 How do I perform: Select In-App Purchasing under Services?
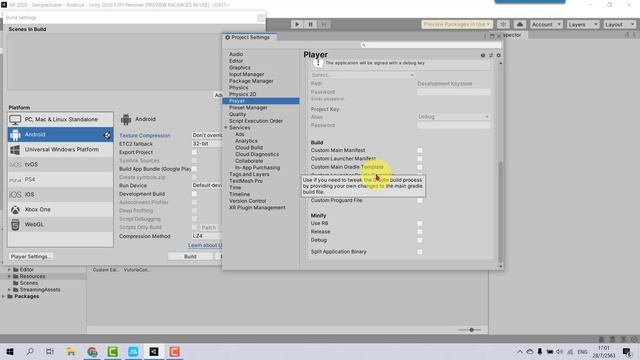[x=257, y=168]
